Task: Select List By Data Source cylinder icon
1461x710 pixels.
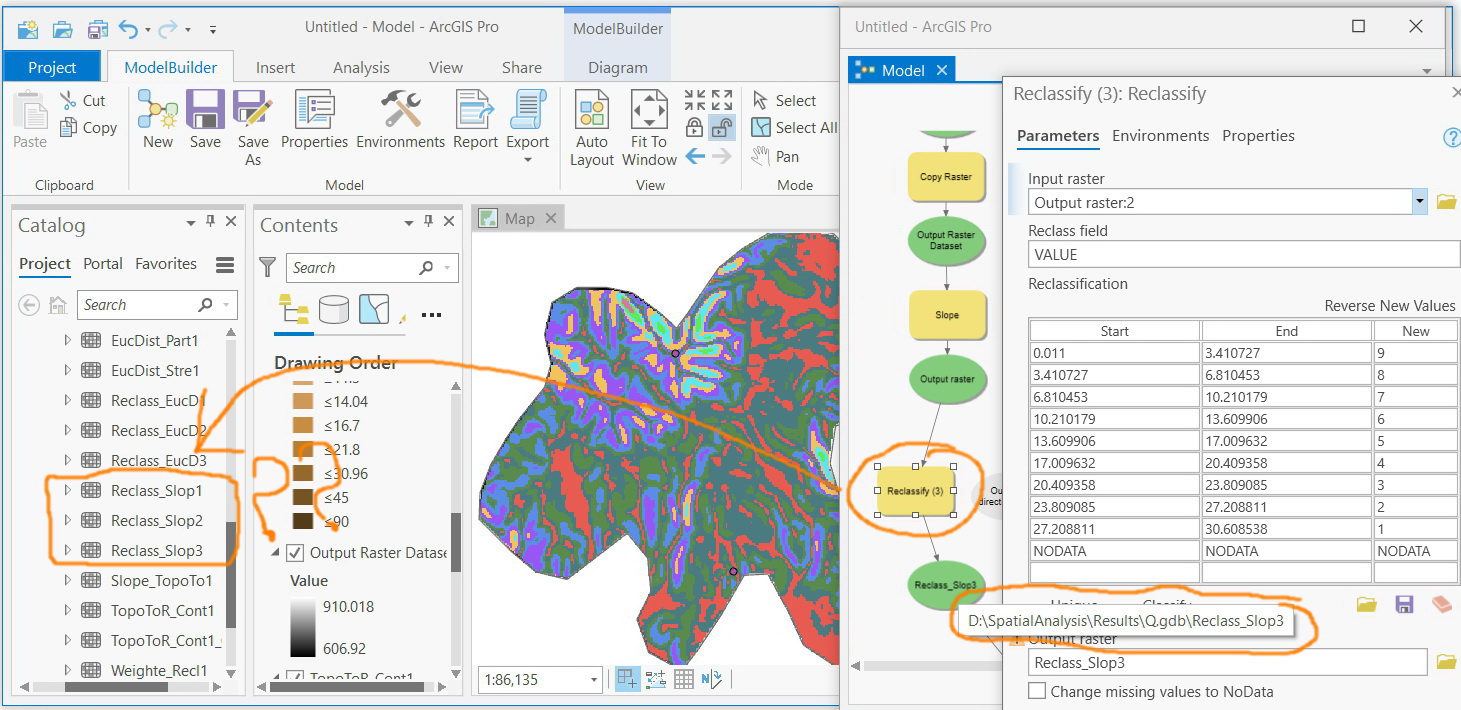Action: (x=334, y=310)
